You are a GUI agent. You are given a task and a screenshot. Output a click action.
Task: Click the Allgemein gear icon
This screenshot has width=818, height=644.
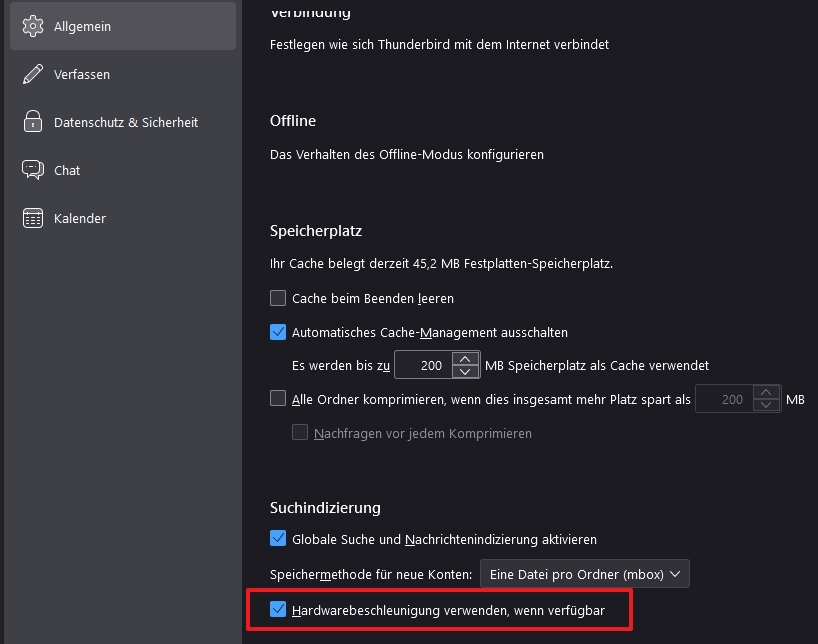coord(33,26)
